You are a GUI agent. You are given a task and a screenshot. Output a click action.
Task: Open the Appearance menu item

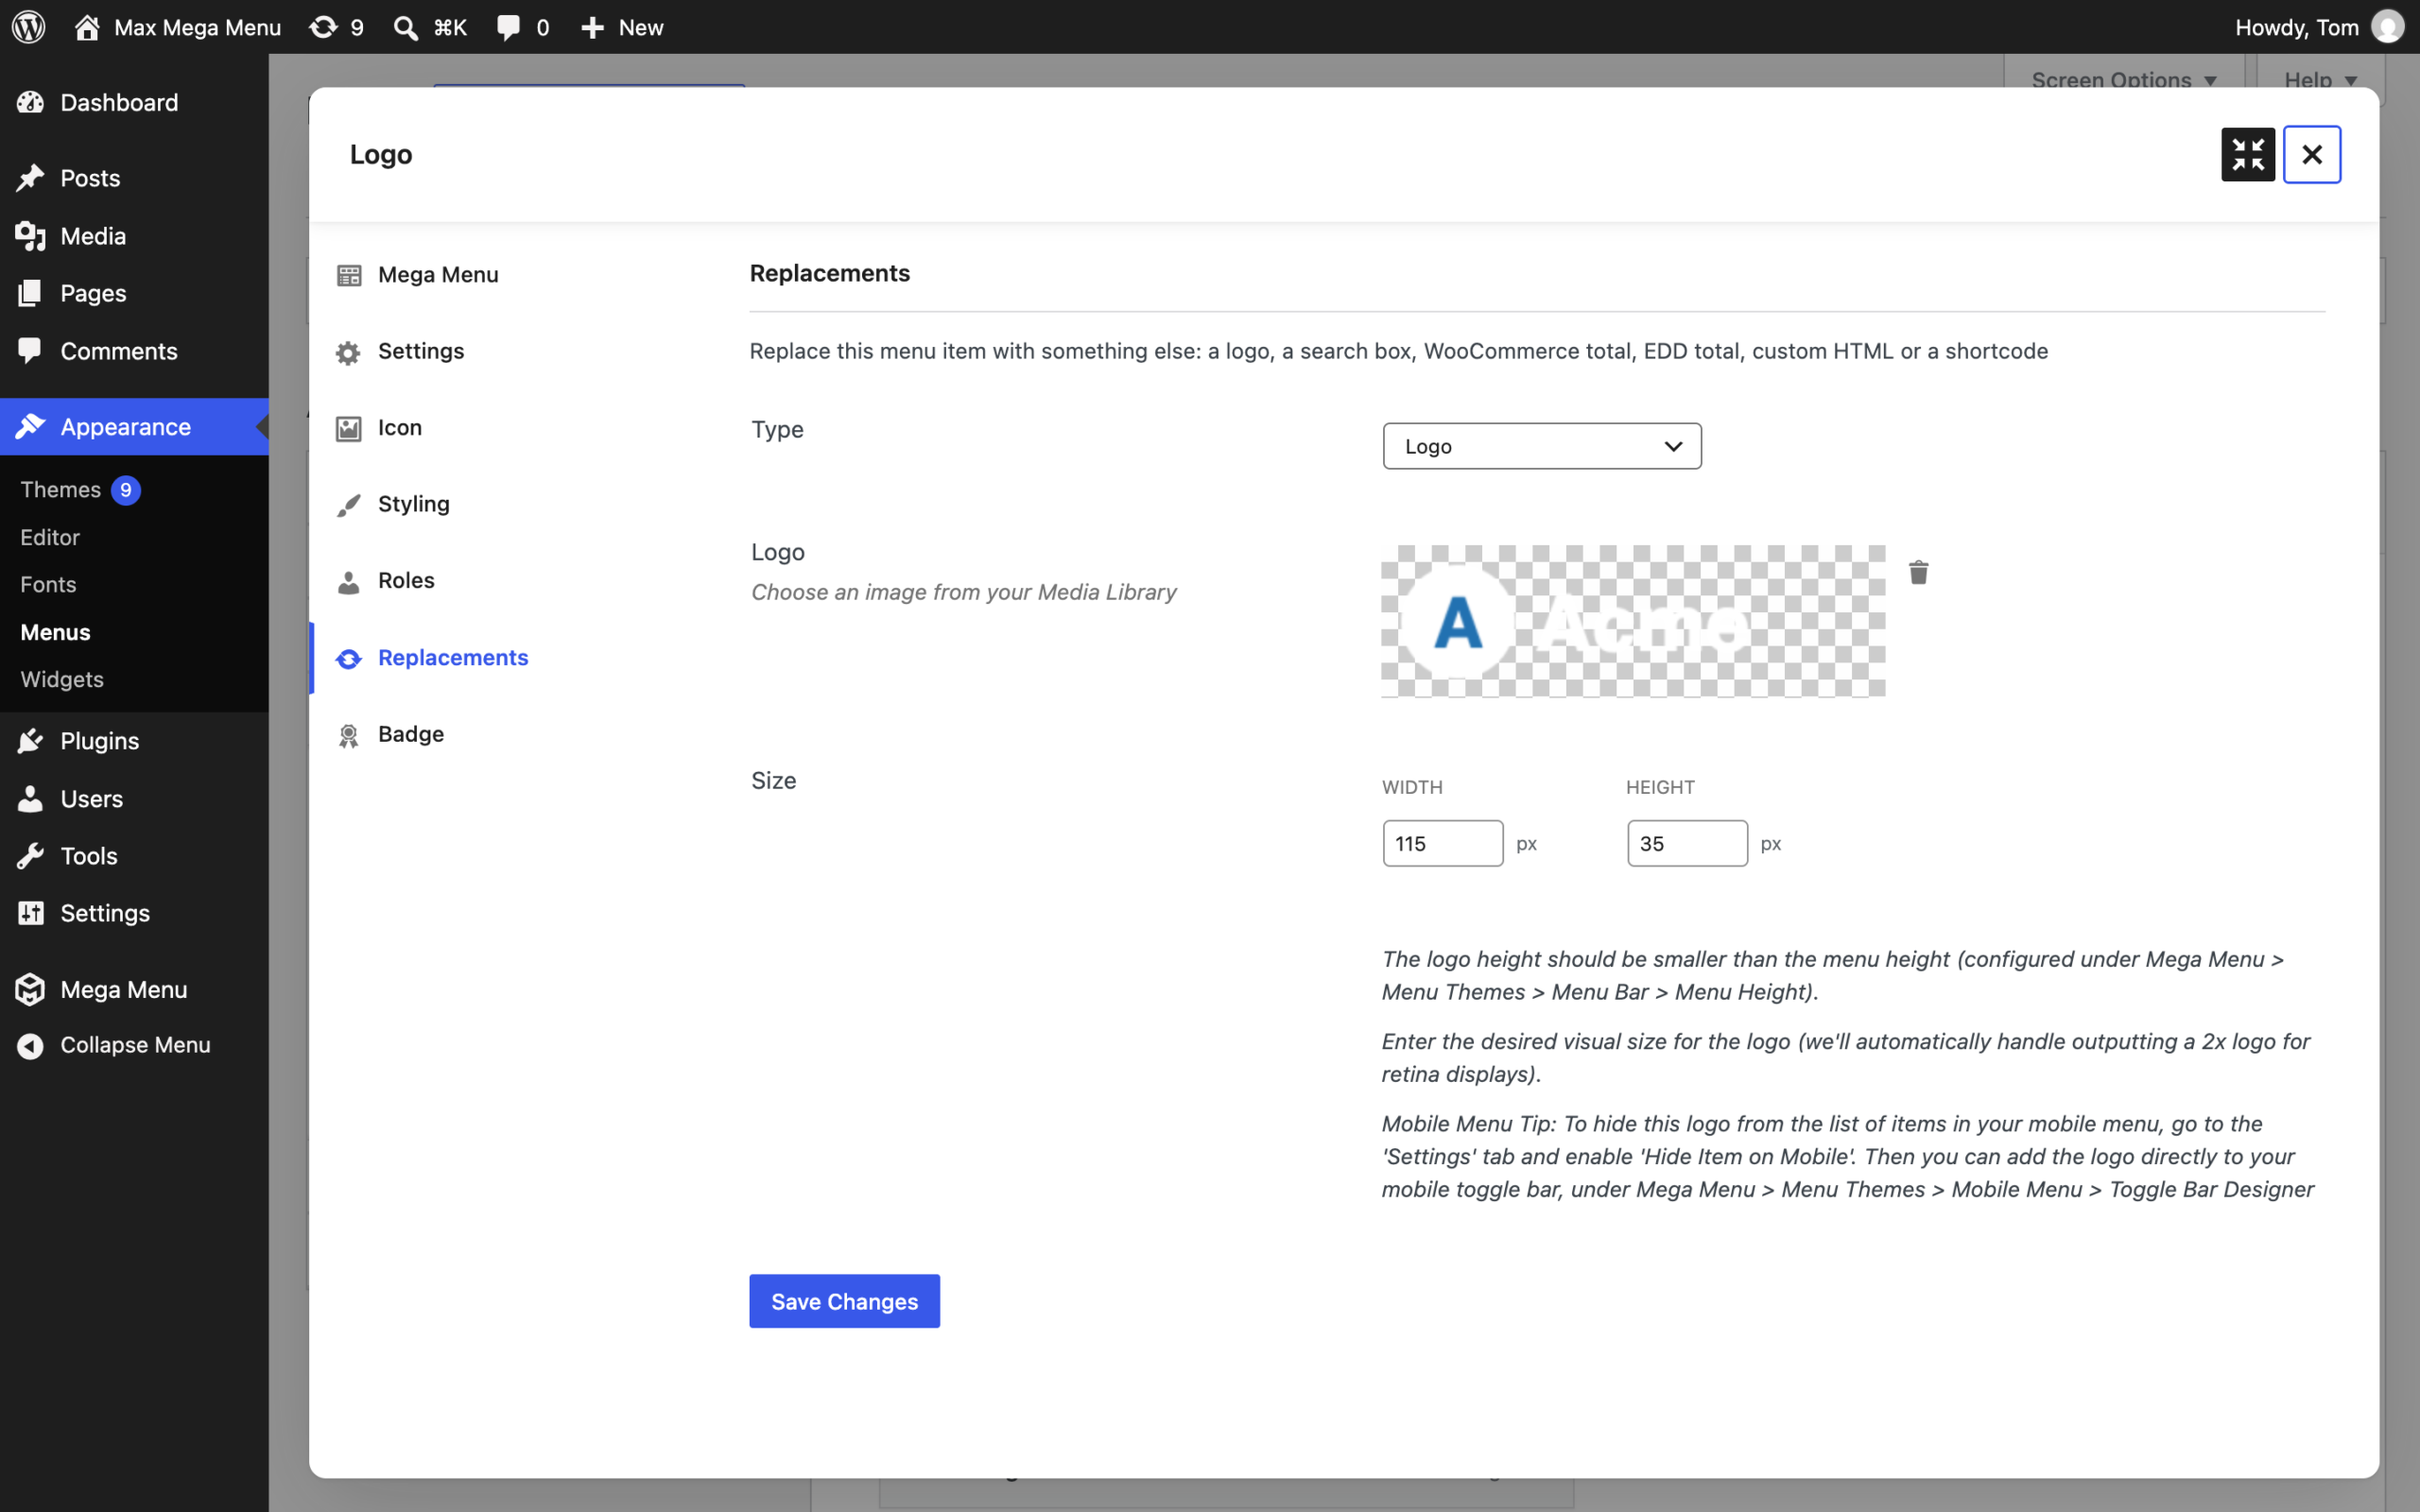pos(134,427)
